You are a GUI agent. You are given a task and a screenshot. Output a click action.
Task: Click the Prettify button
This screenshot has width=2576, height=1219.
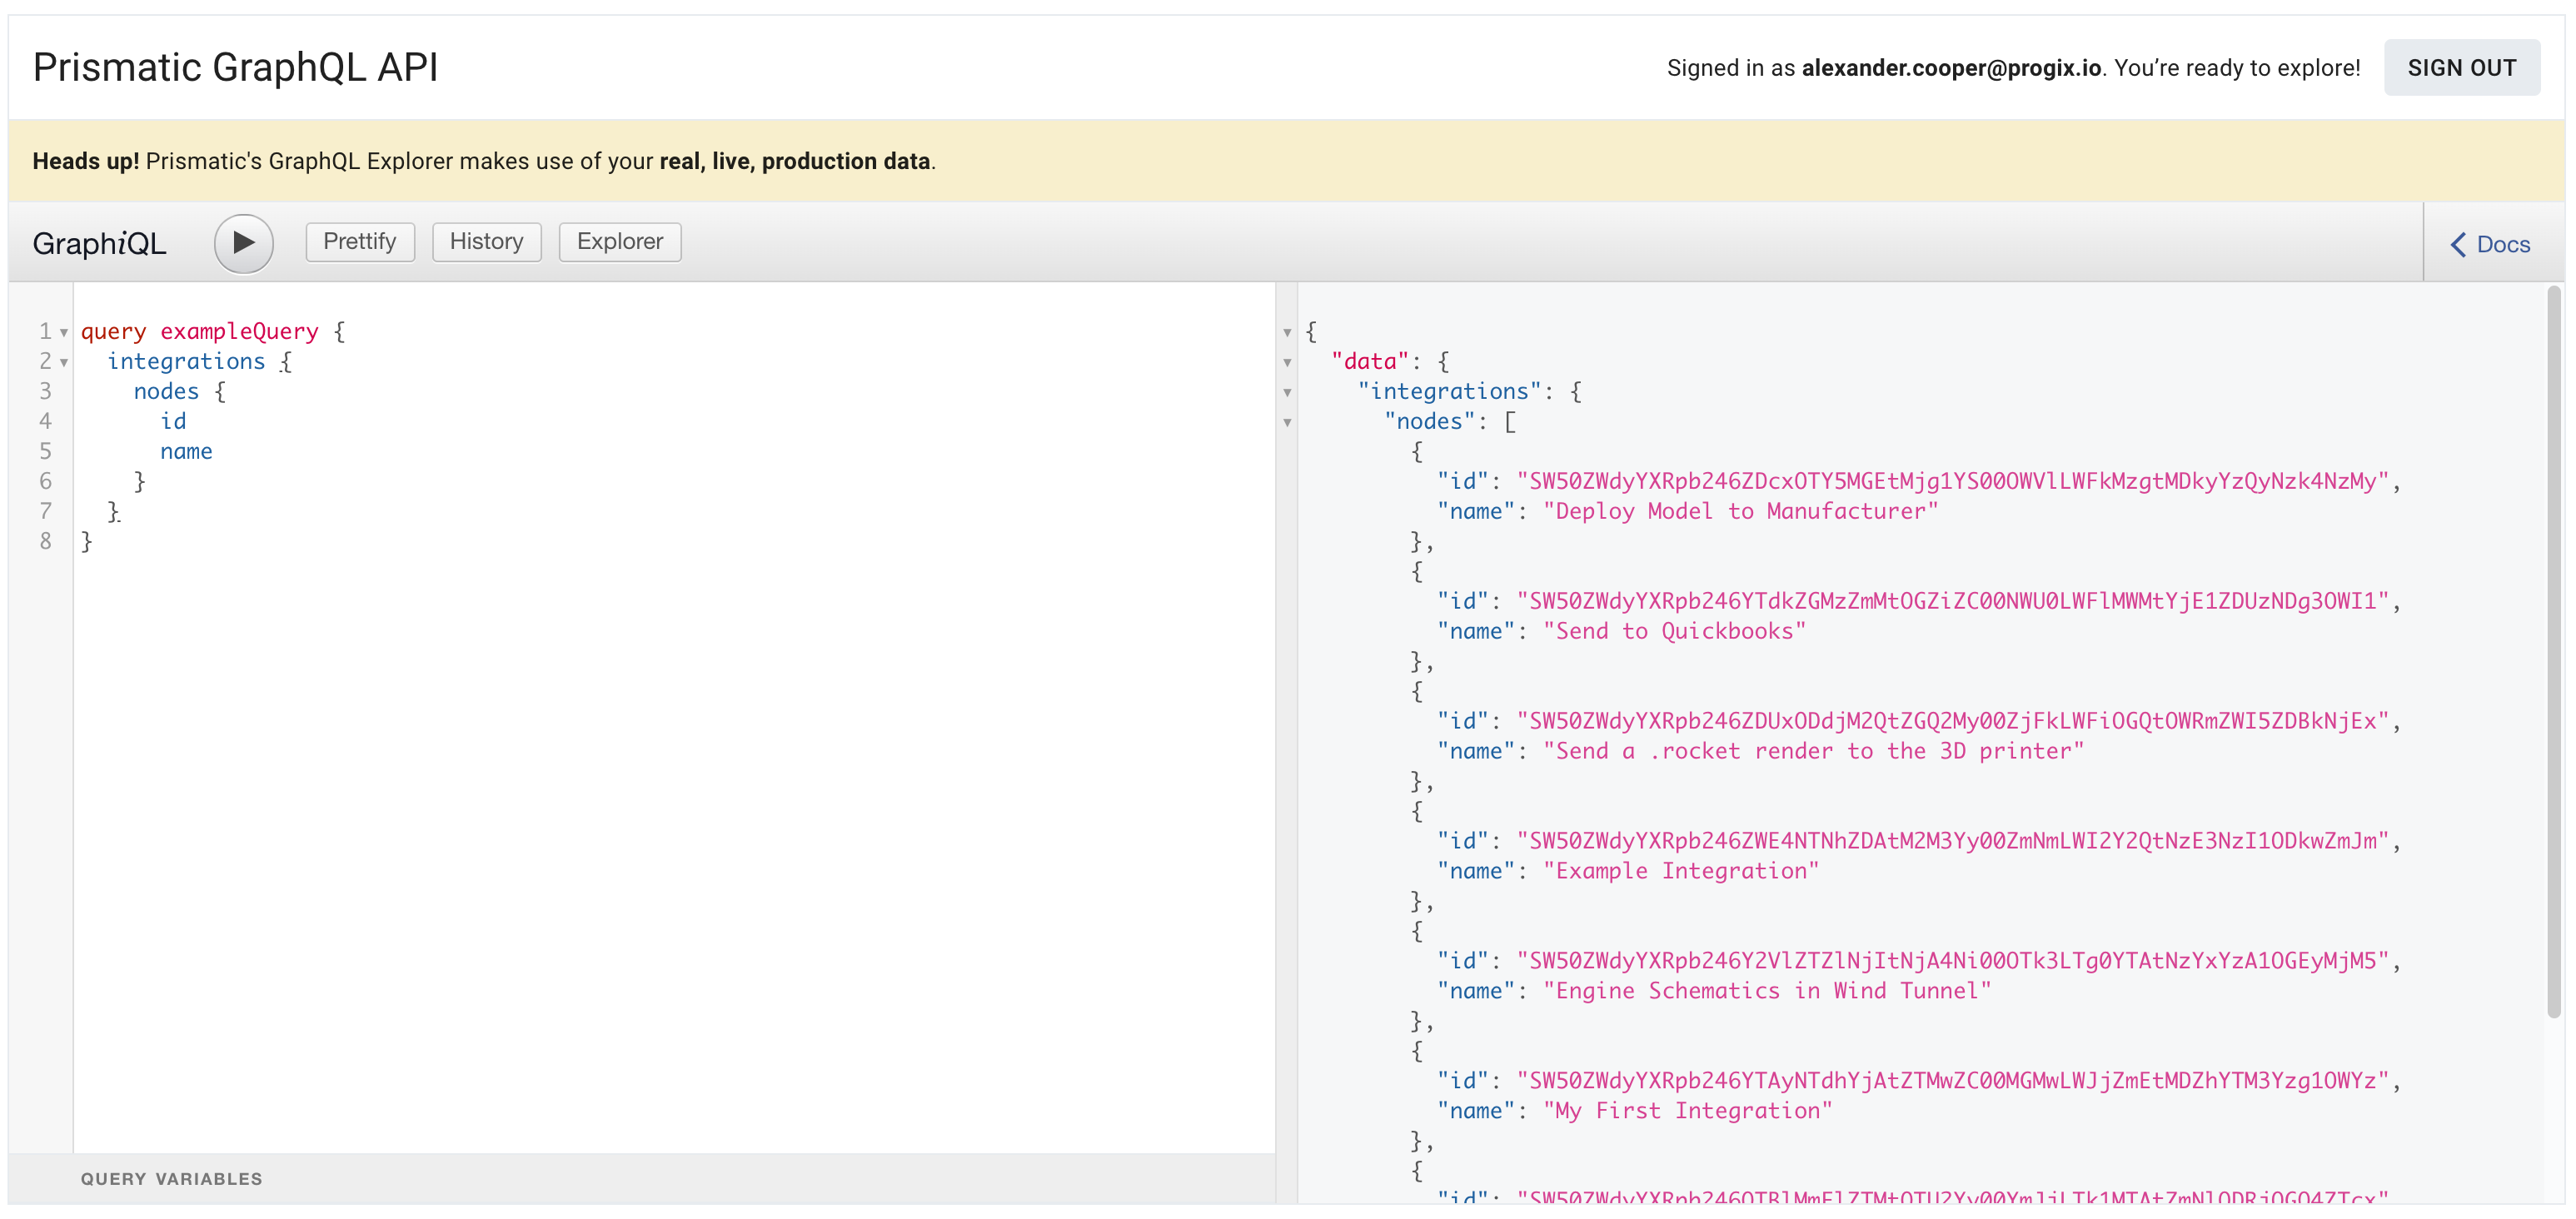pyautogui.click(x=360, y=242)
